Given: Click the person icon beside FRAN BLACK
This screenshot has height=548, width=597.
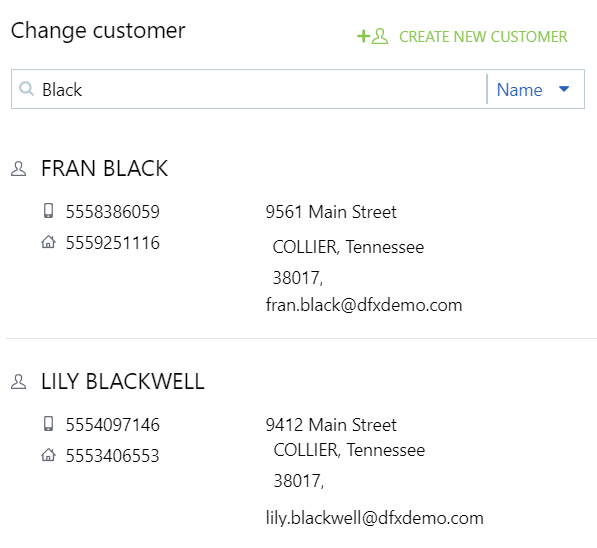Looking at the screenshot, I should [18, 169].
